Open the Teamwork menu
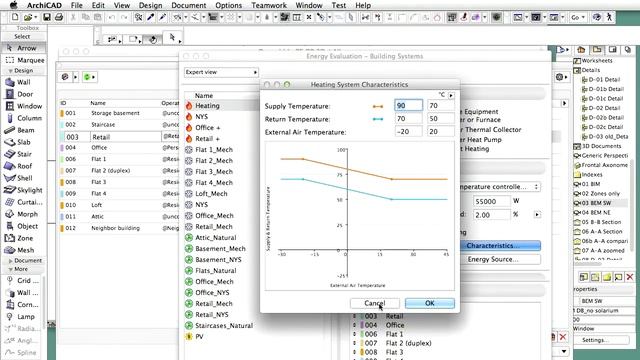640x360 pixels. [x=269, y=5]
